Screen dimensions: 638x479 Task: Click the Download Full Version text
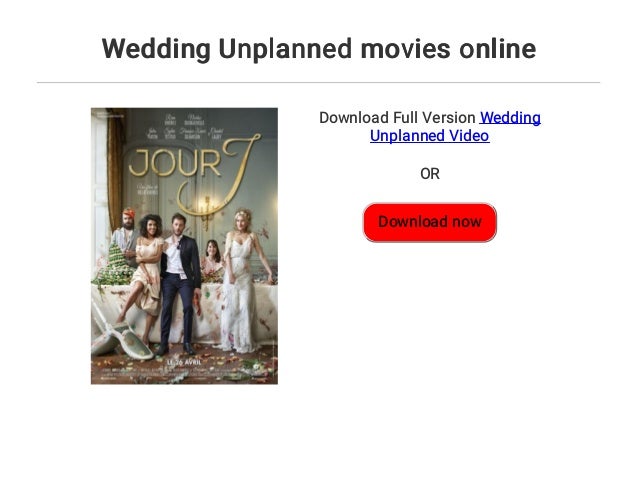pos(397,118)
